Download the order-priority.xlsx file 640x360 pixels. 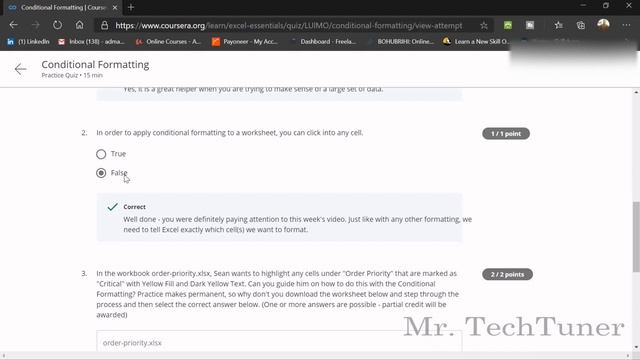coord(132,342)
